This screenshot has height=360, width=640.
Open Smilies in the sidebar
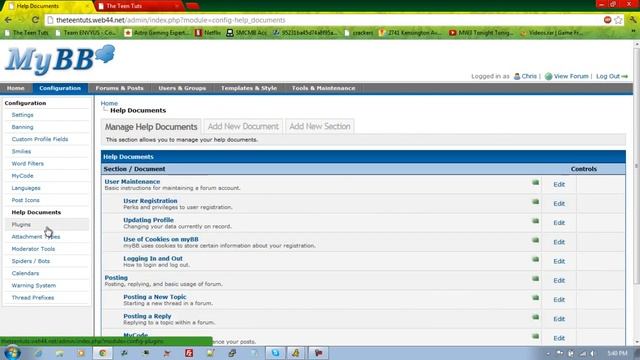pyautogui.click(x=21, y=151)
